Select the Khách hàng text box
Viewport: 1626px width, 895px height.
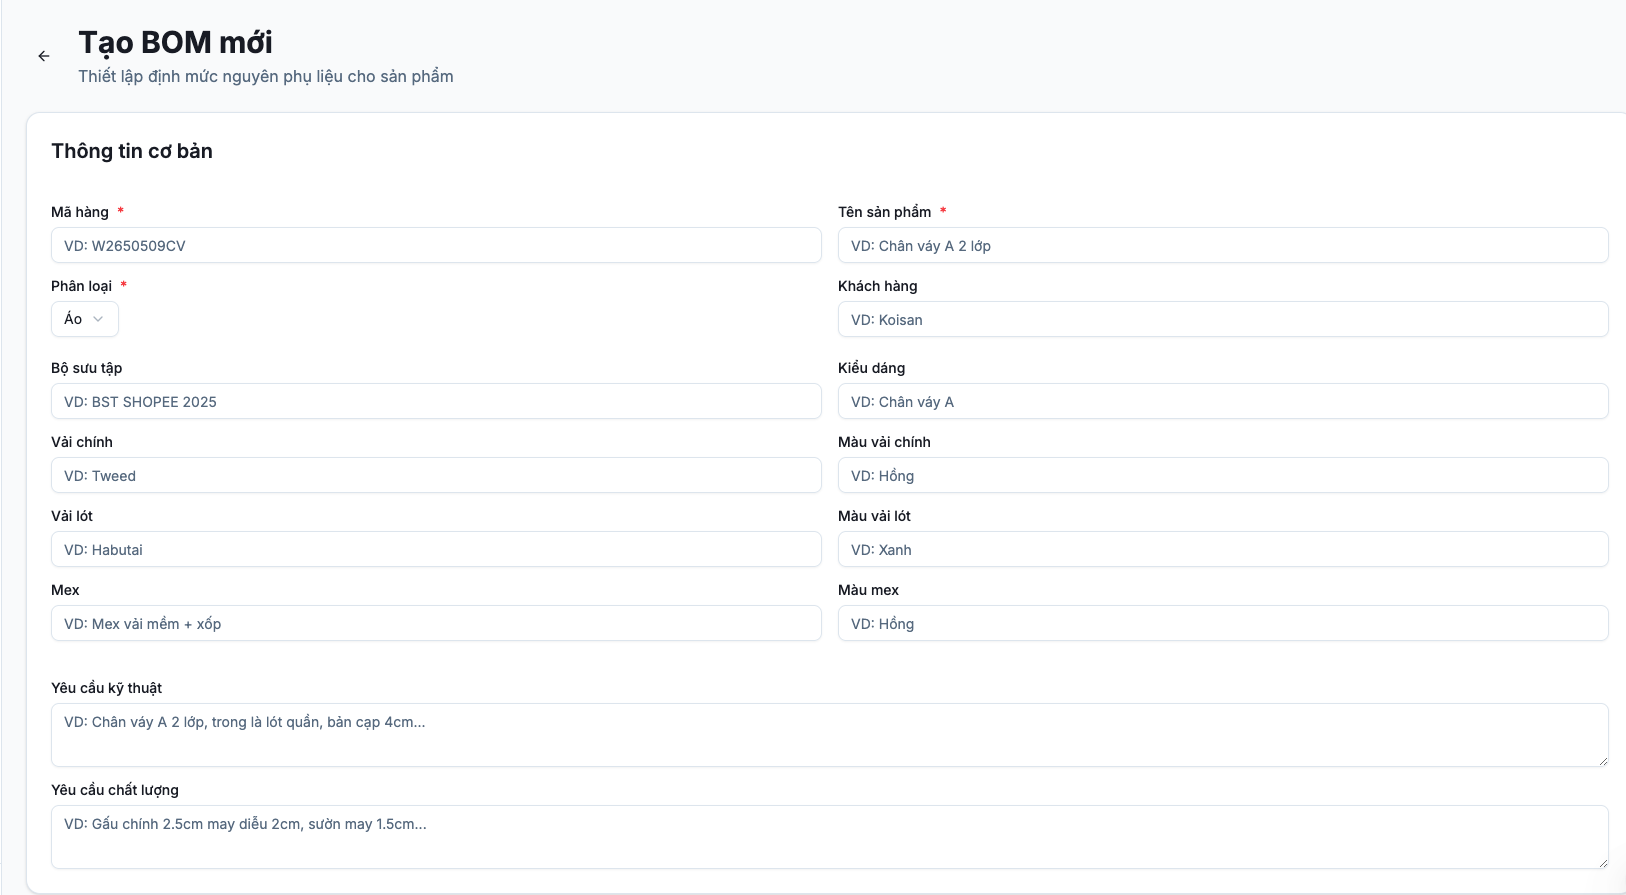(x=1222, y=320)
